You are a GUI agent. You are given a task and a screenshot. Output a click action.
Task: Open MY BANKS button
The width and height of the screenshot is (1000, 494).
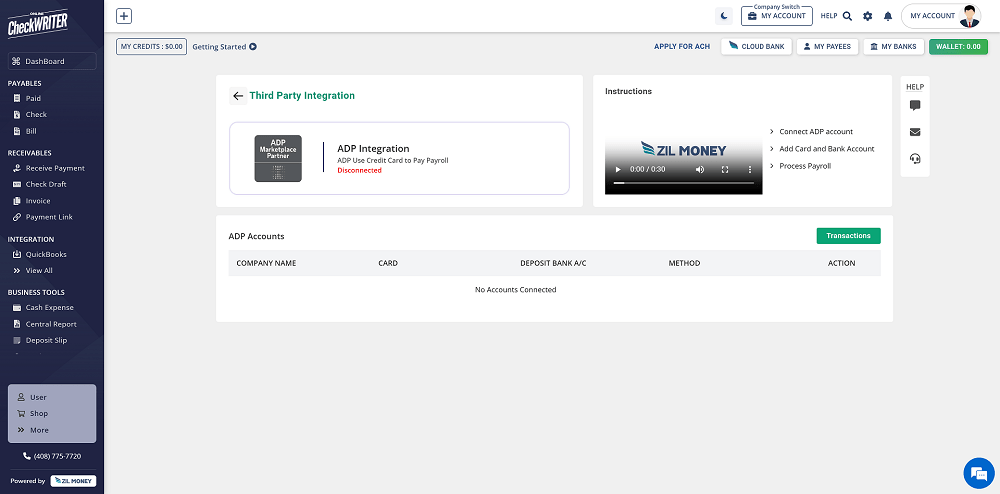click(x=893, y=47)
